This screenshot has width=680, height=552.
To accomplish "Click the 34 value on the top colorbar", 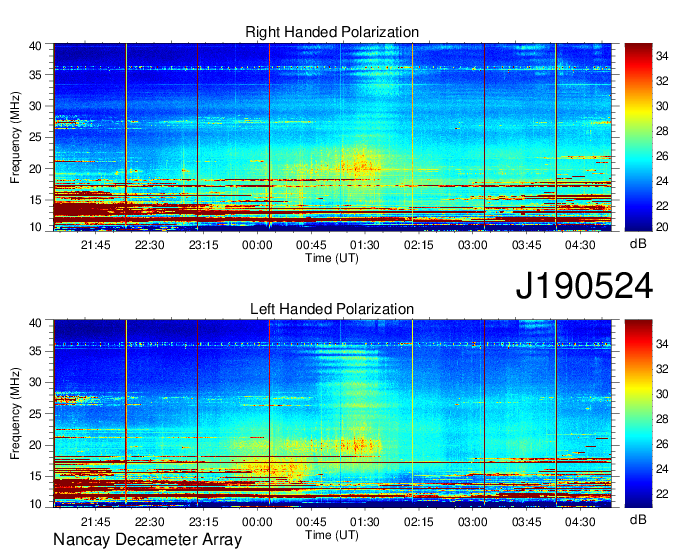I will click(662, 56).
